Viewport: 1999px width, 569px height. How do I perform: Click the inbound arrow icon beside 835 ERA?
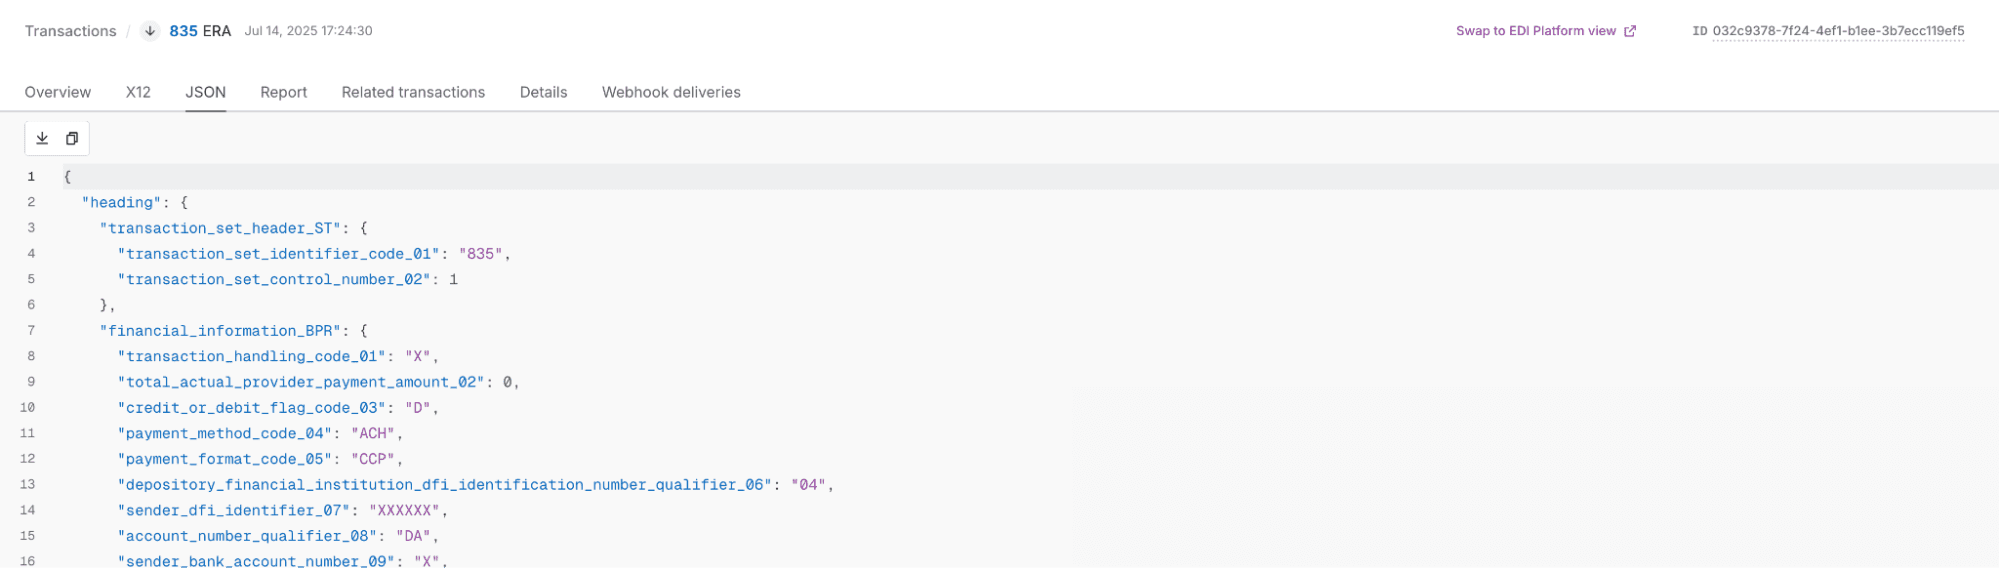coord(150,31)
